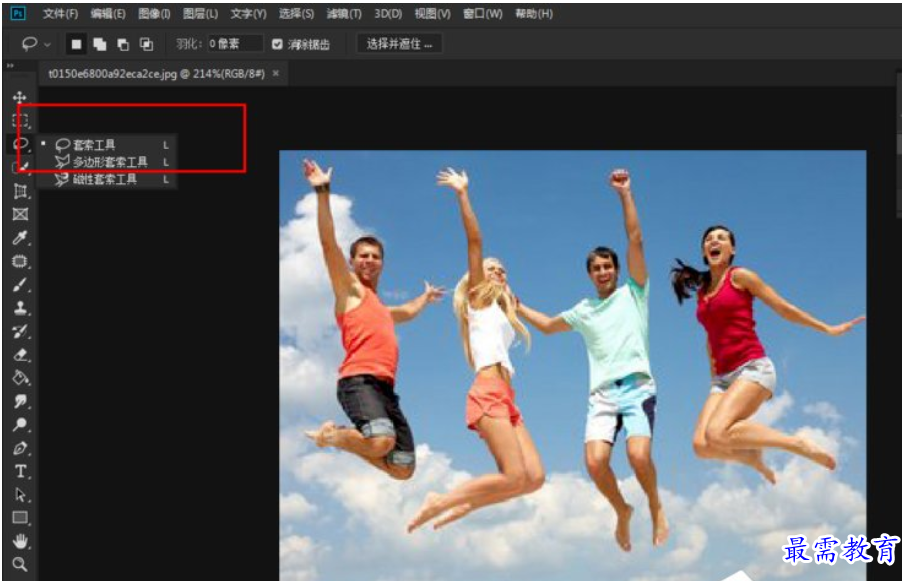Select the Spot Healing Brush tool
Image resolution: width=906 pixels, height=581 pixels.
pyautogui.click(x=20, y=261)
